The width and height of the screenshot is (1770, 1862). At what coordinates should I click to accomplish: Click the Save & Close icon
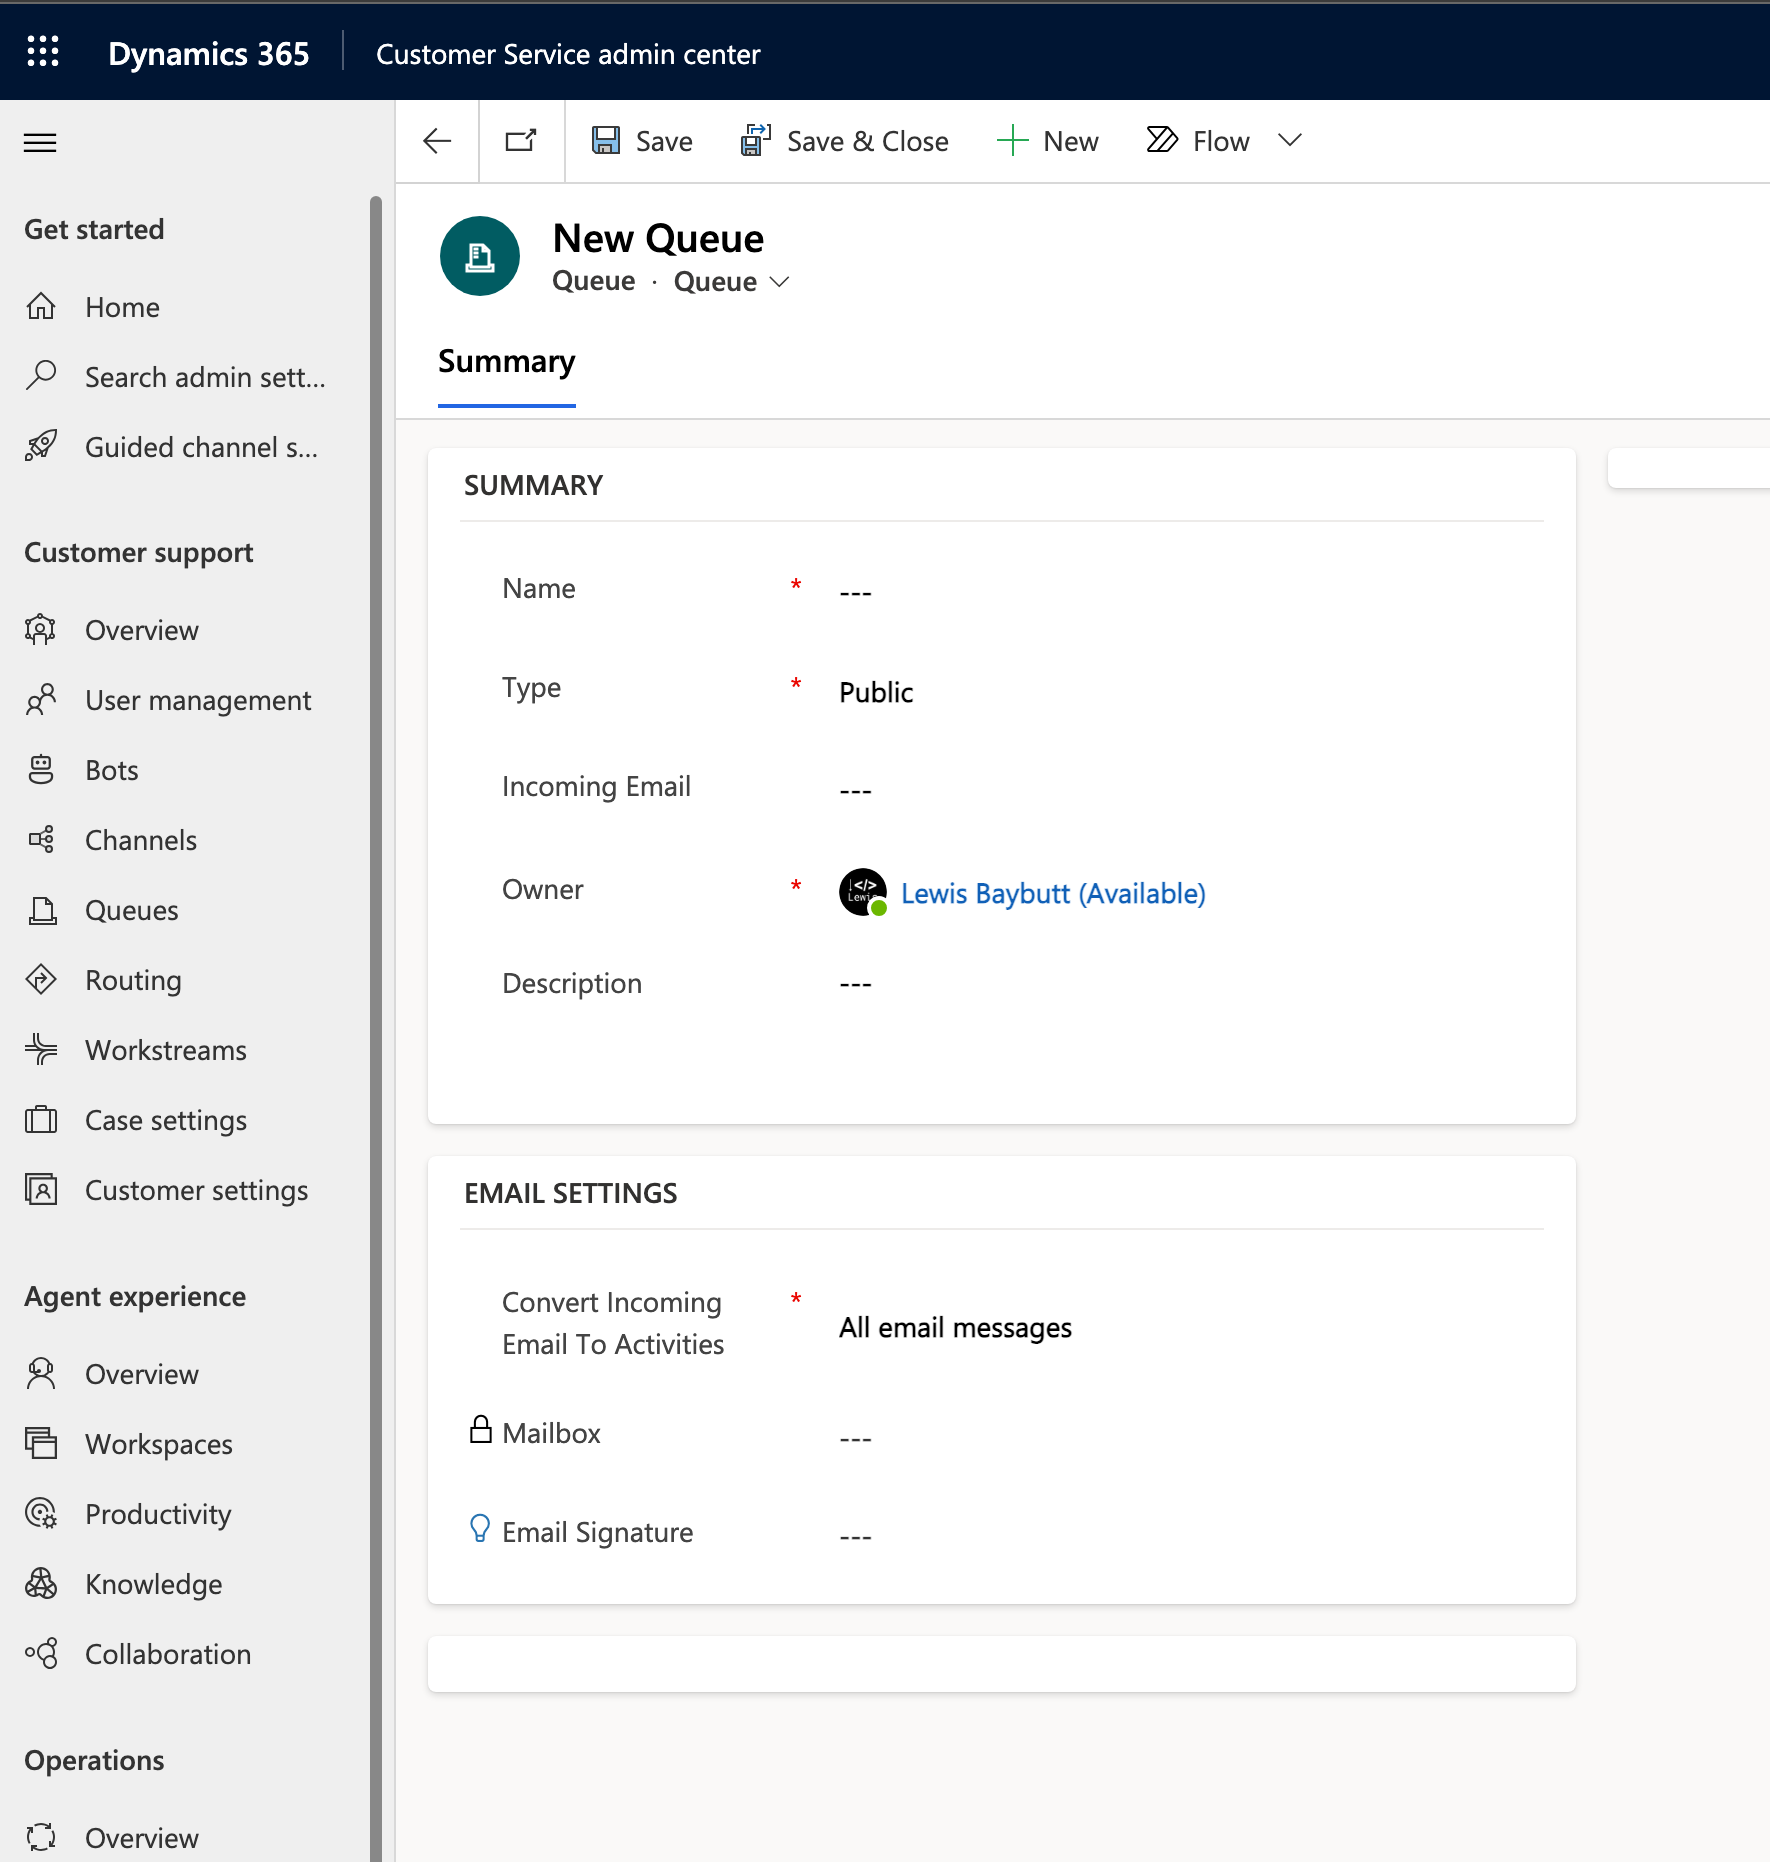point(756,141)
